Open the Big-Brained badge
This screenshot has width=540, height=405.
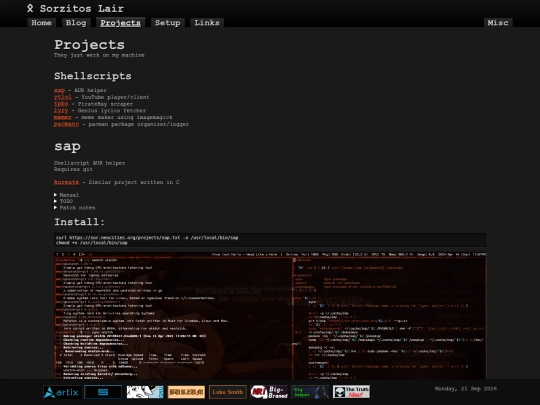pyautogui.click(x=269, y=392)
